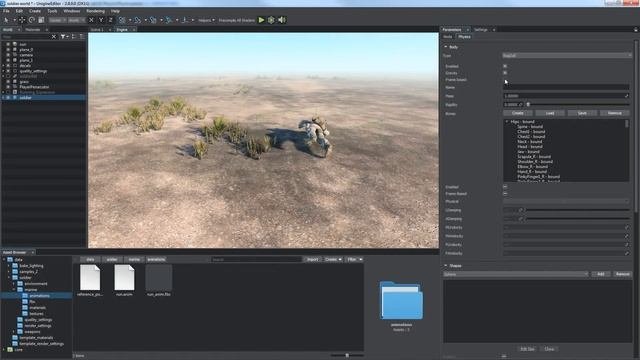Viewport: 640px width, 360px height.
Task: Open the body Type dropdown showing RagDoll
Action: pos(567,56)
